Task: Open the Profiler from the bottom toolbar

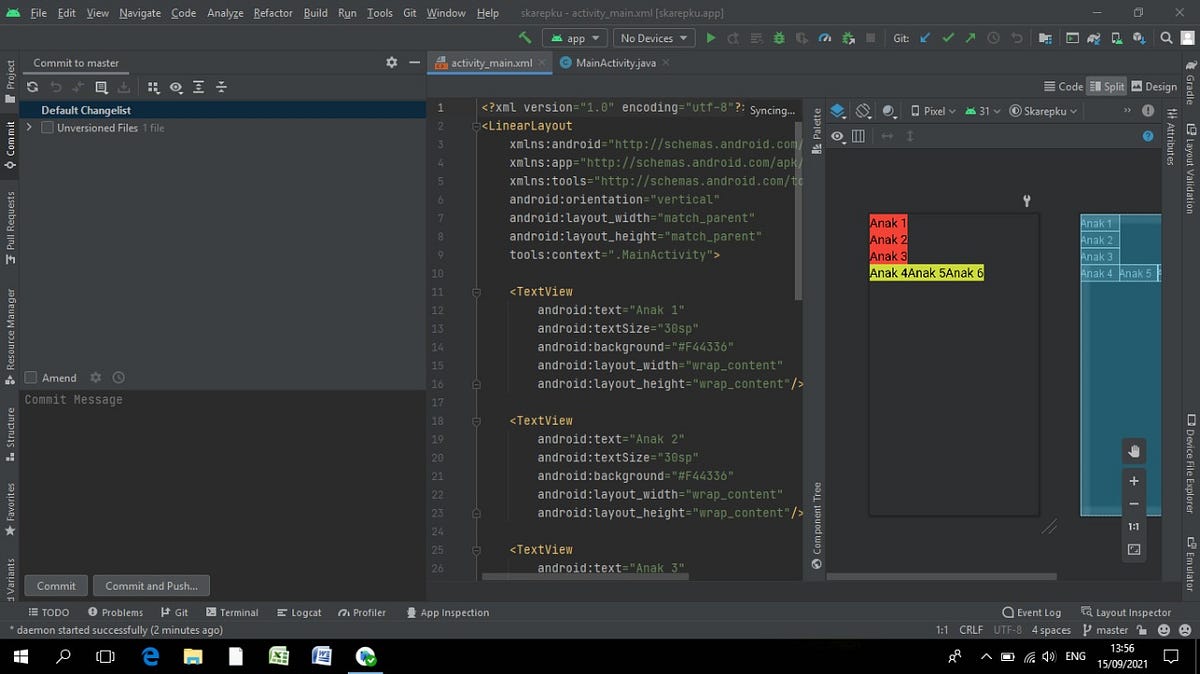Action: (x=362, y=611)
